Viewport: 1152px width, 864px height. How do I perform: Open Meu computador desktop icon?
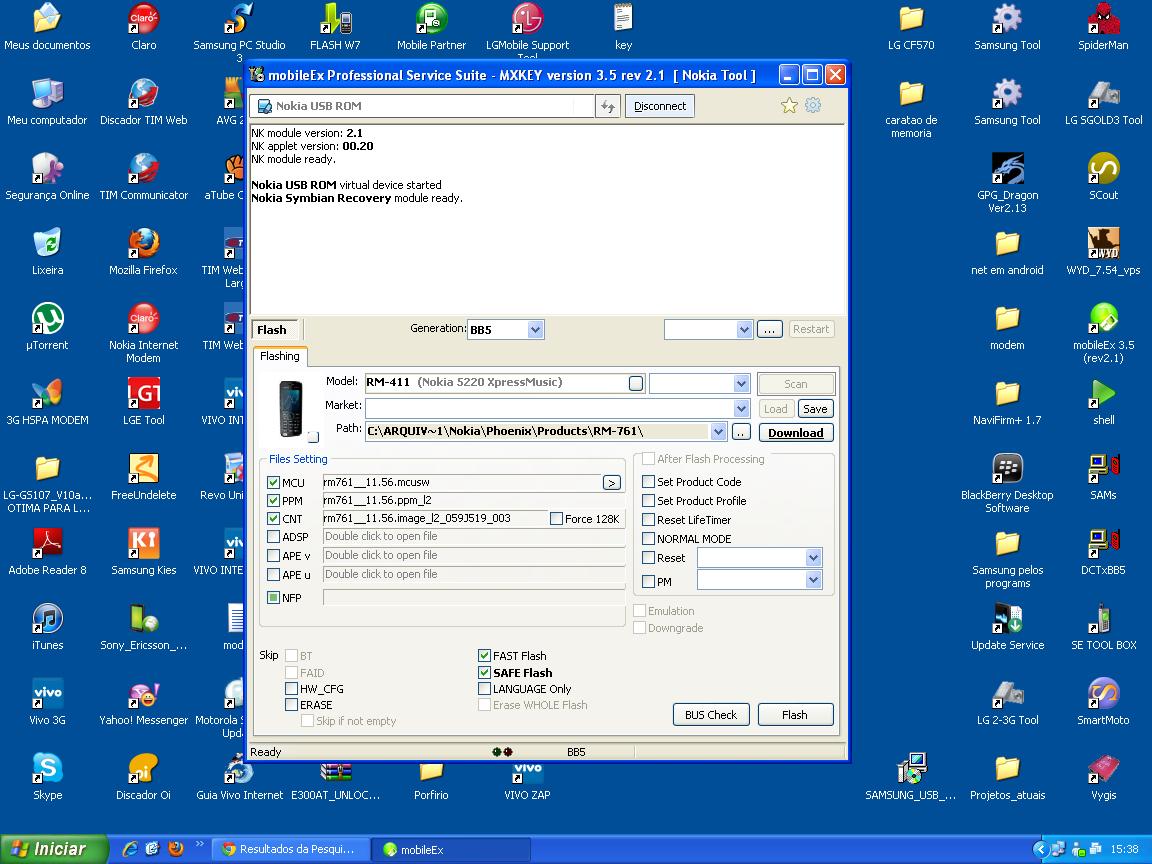[x=47, y=100]
